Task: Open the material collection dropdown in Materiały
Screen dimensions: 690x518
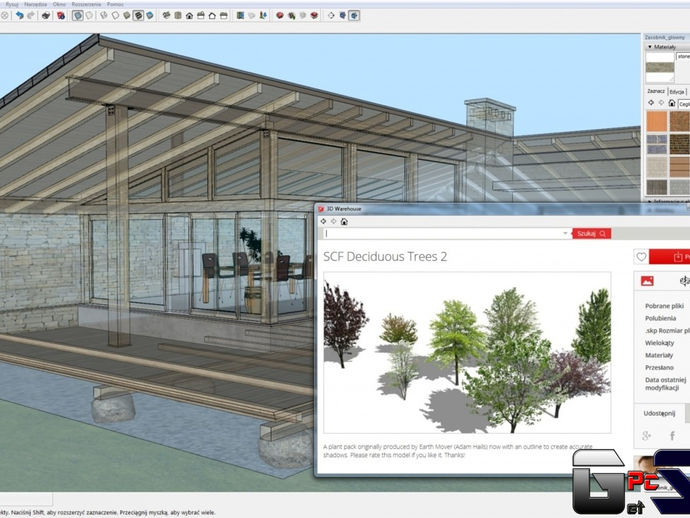Action: pyautogui.click(x=684, y=104)
